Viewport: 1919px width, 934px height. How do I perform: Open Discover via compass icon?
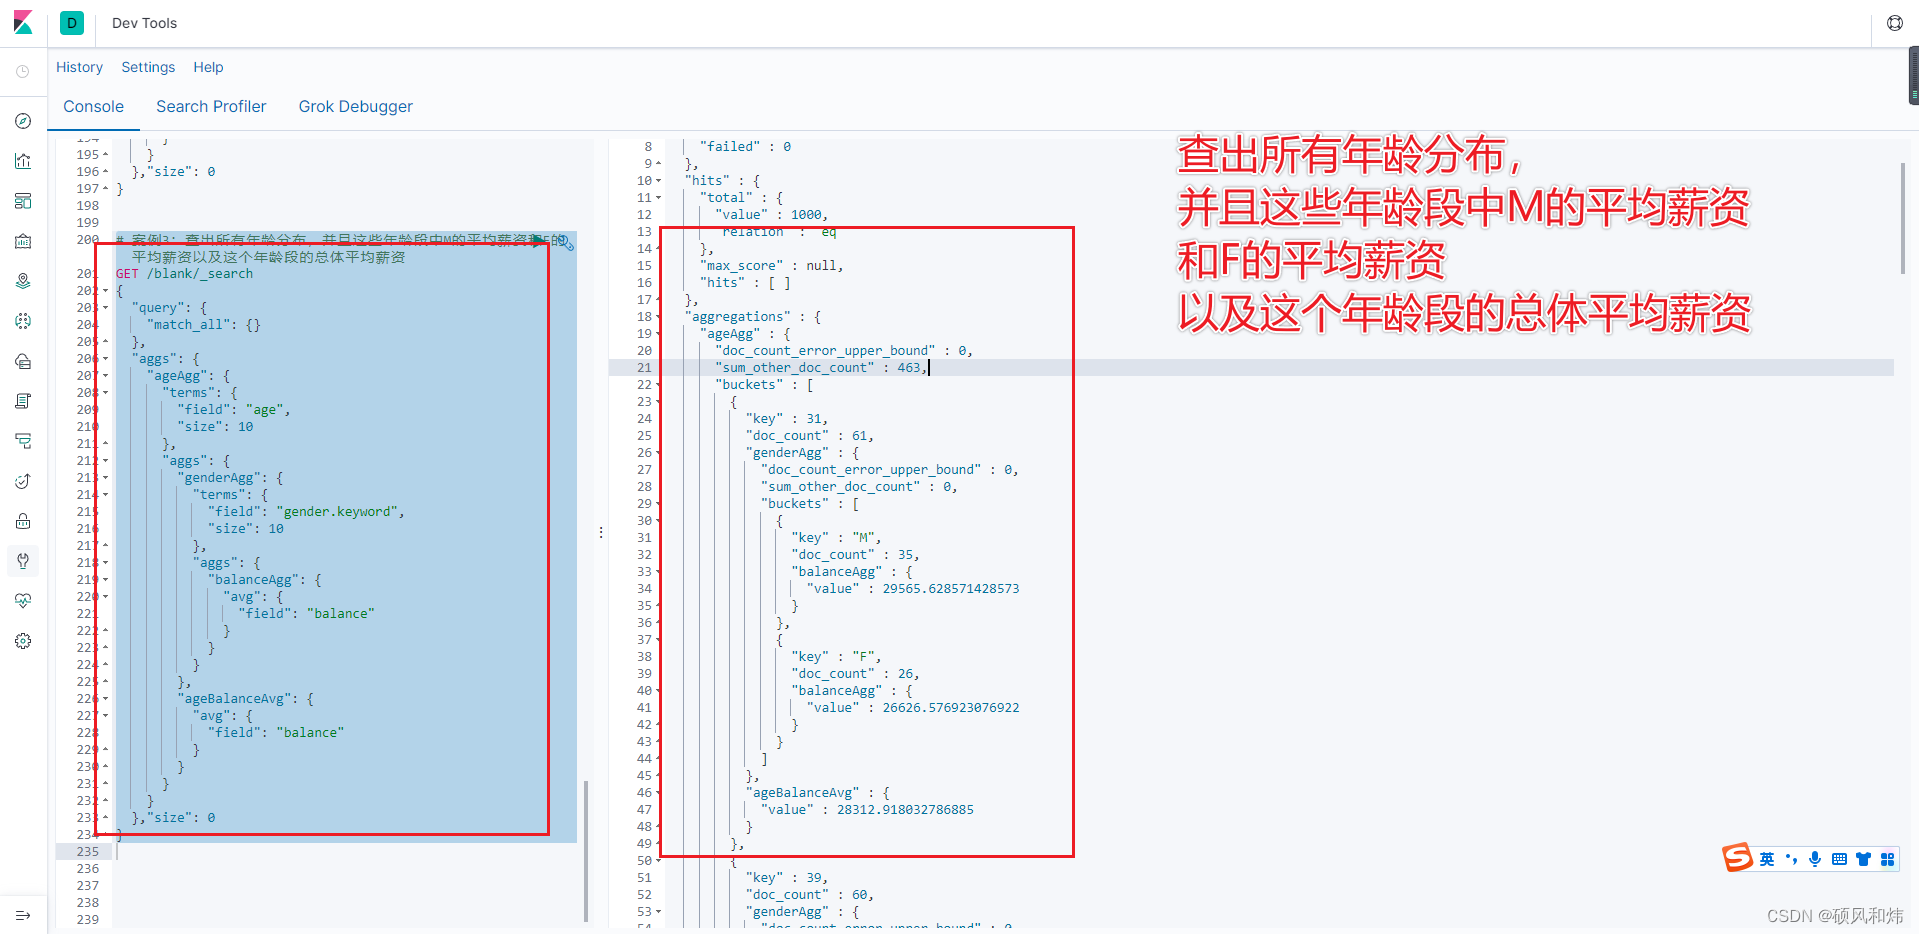pyautogui.click(x=23, y=121)
